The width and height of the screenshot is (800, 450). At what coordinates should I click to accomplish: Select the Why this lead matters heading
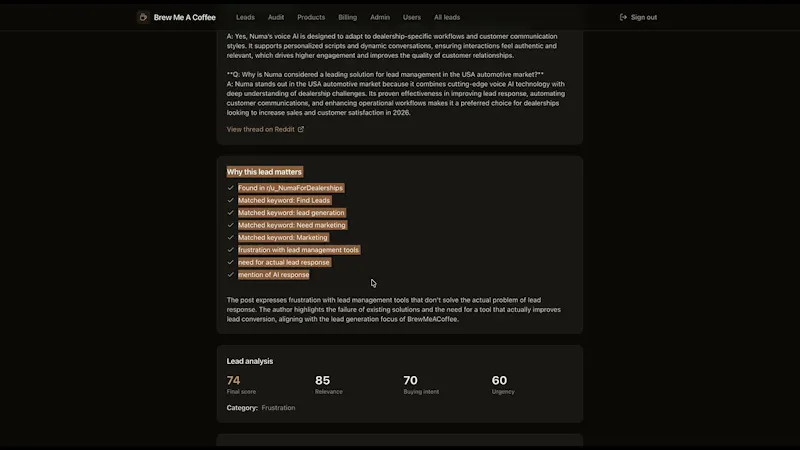click(x=264, y=172)
